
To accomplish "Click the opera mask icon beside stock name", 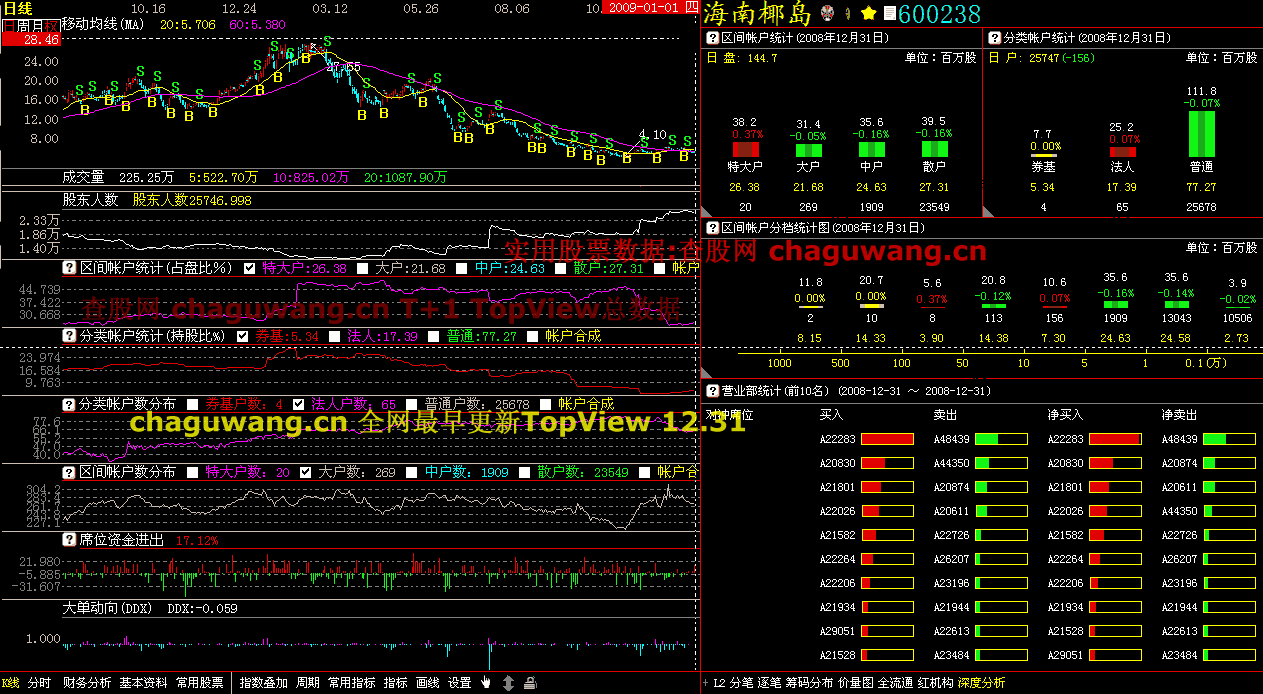I will tap(827, 13).
